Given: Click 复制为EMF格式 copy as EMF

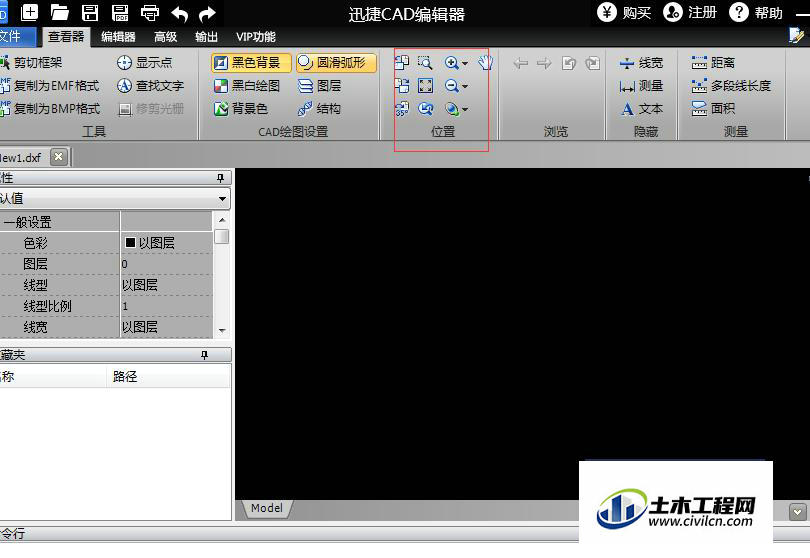Looking at the screenshot, I should 50,85.
